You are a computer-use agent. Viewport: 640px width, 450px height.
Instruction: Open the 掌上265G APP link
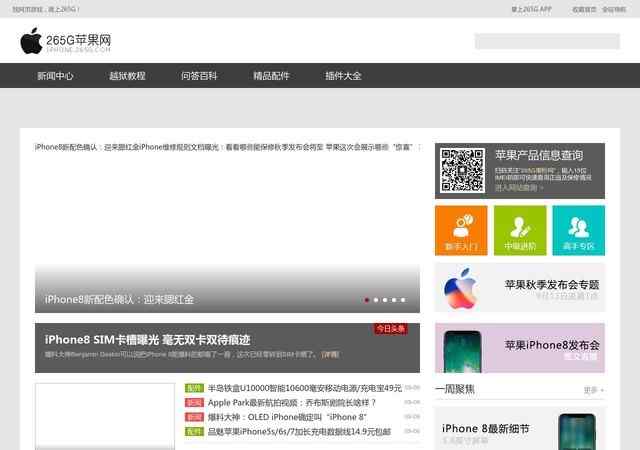coord(531,9)
